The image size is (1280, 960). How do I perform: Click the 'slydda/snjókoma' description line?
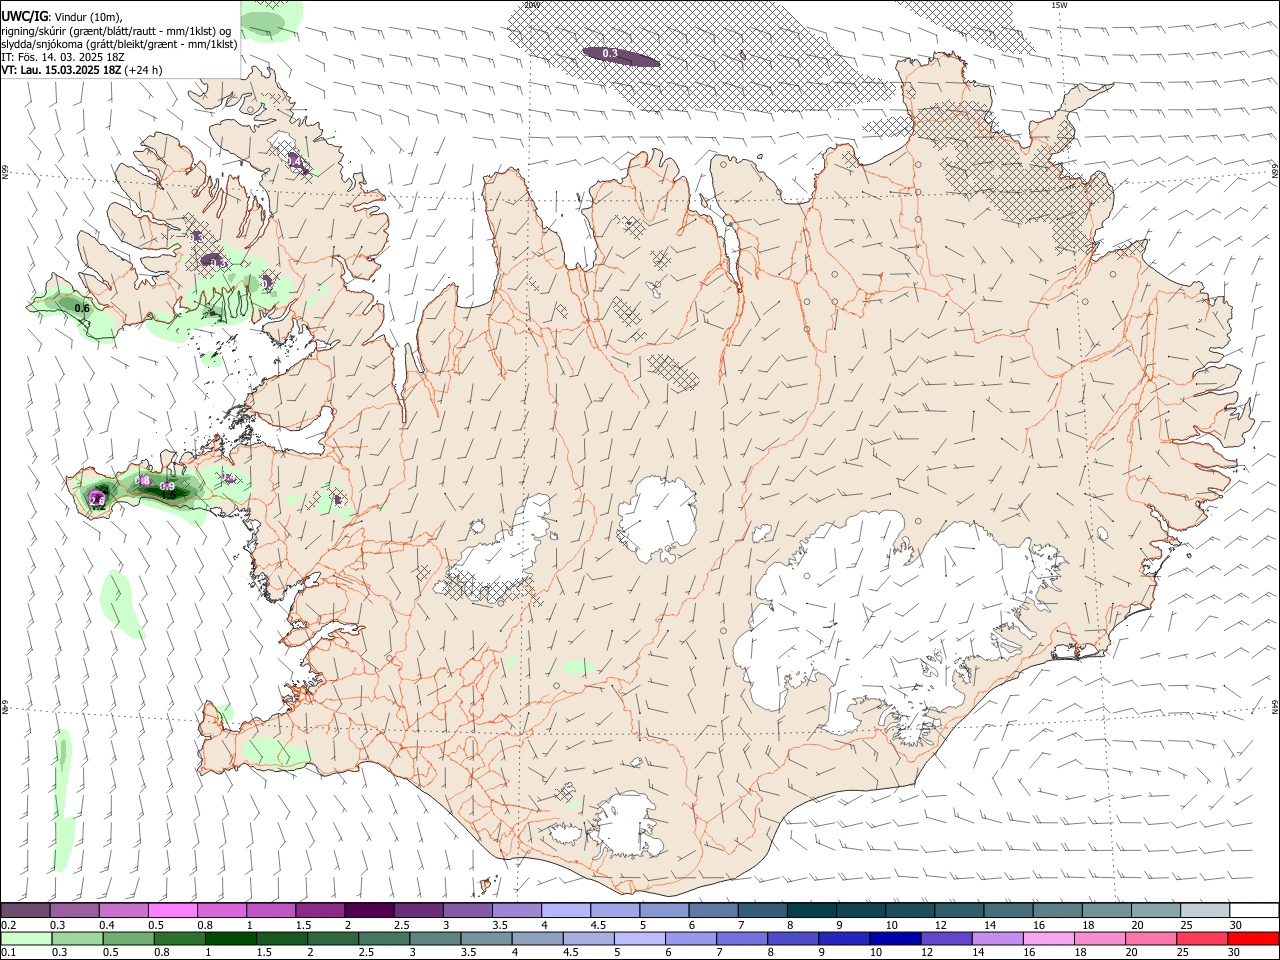click(119, 44)
